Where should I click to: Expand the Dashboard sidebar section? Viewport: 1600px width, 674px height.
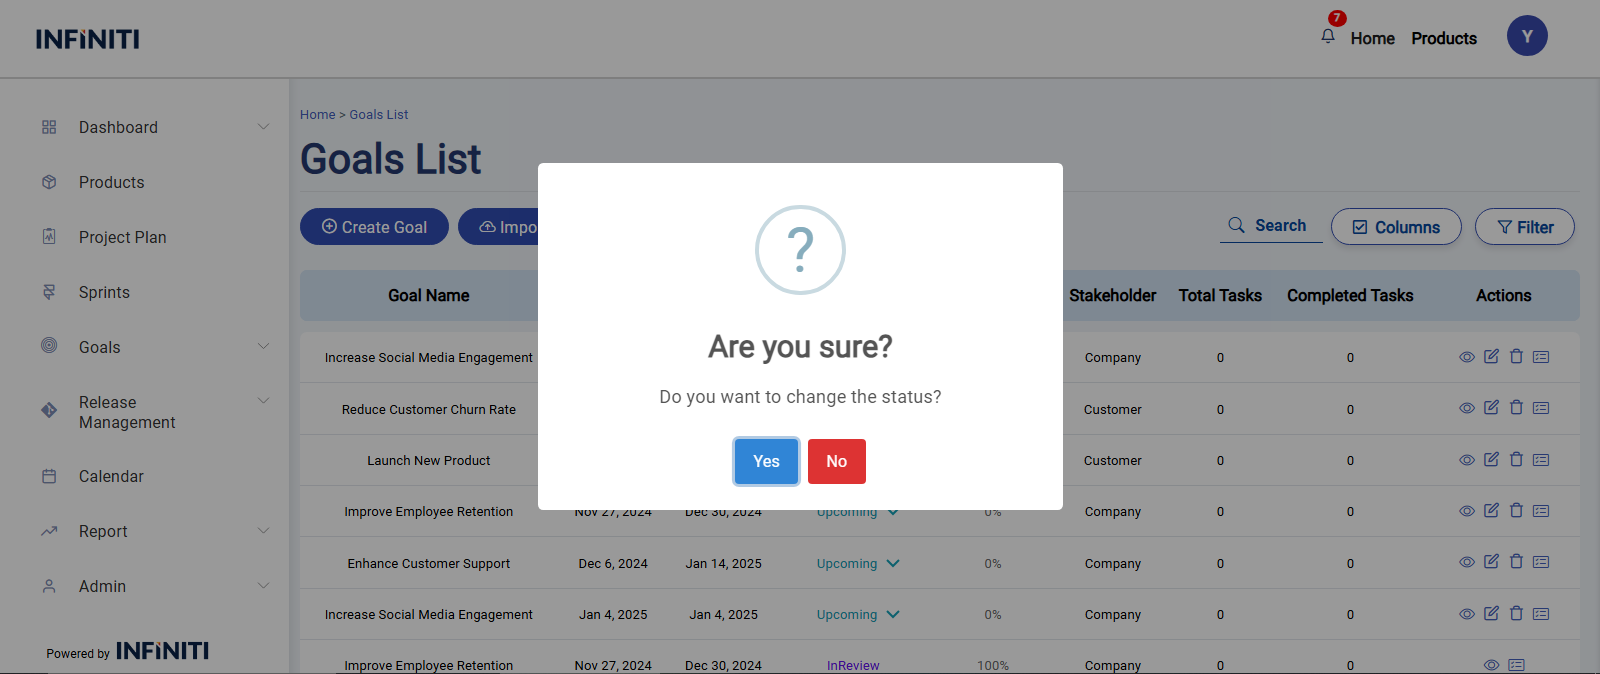pos(263,127)
